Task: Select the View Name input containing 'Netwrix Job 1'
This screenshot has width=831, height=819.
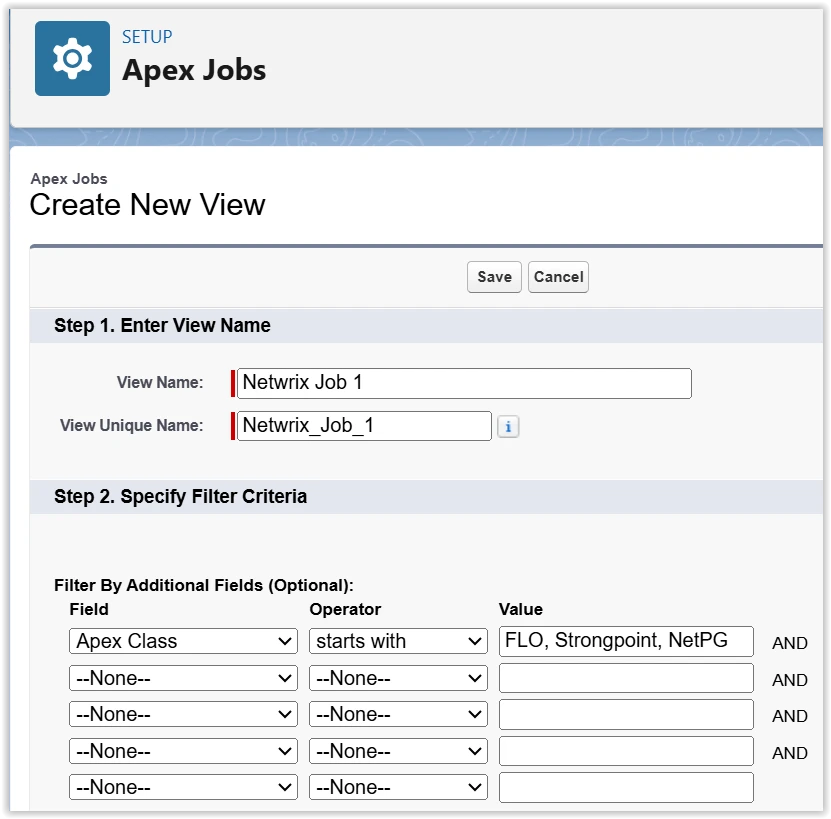Action: pos(462,383)
